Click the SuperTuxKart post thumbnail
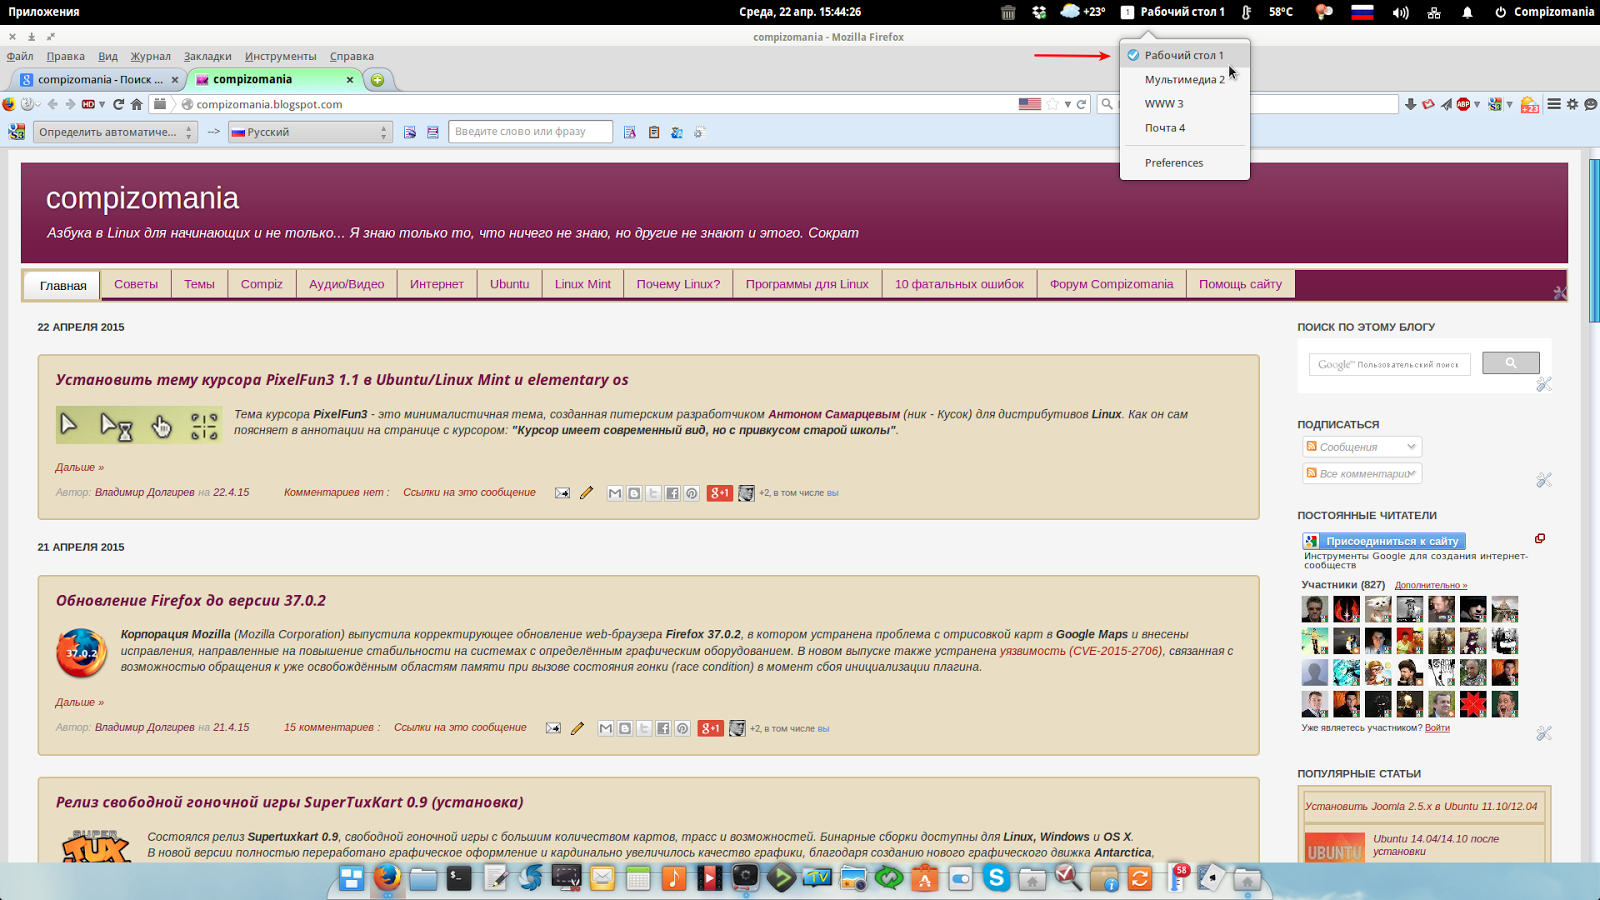Viewport: 1600px width, 900px height. click(95, 846)
